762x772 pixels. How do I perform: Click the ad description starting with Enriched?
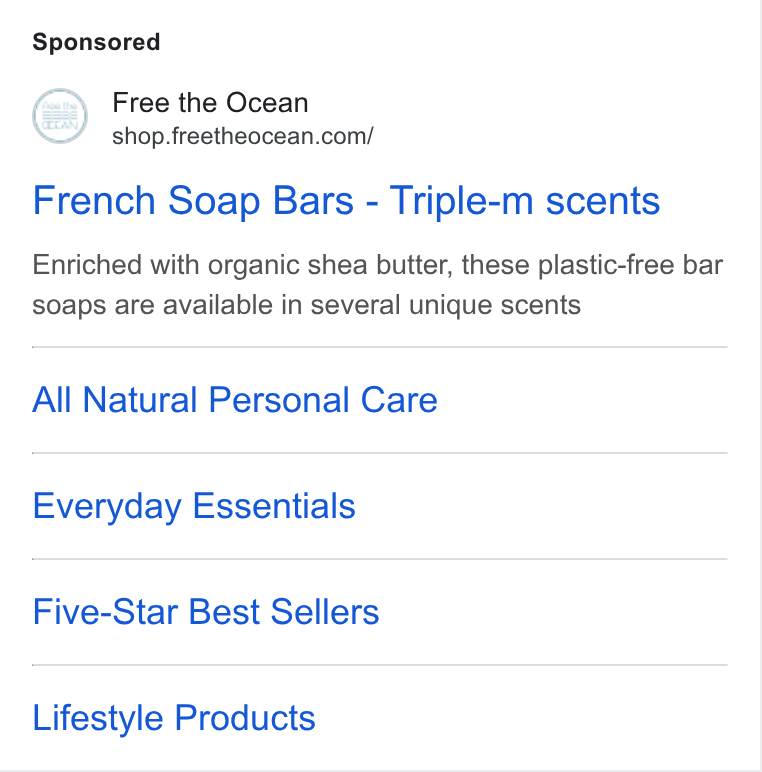[x=378, y=285]
